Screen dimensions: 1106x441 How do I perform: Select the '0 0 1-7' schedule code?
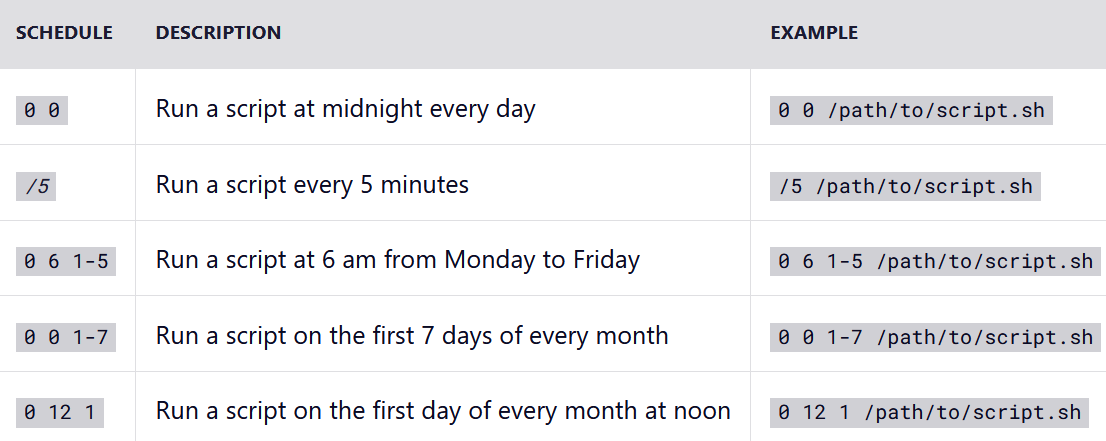(66, 337)
